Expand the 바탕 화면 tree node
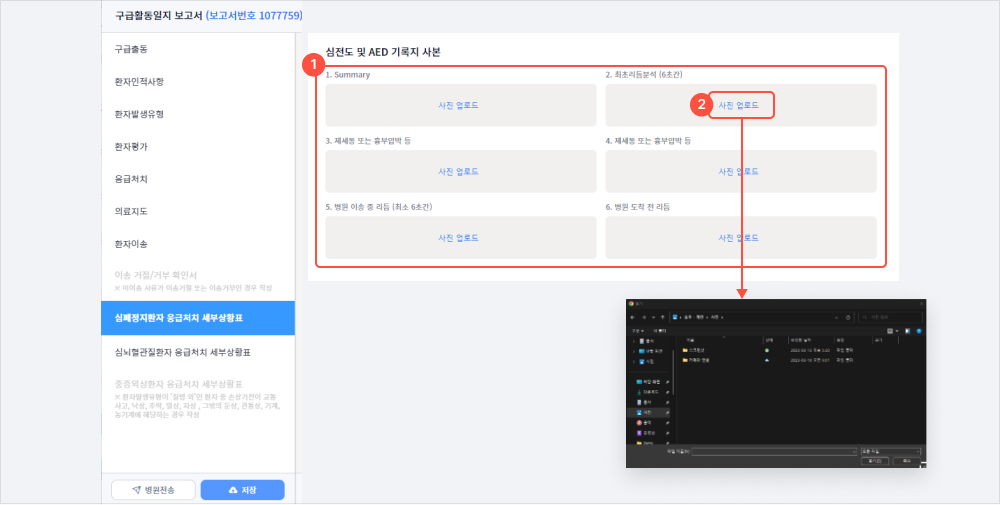Image resolution: width=1000 pixels, height=505 pixels. click(x=634, y=351)
